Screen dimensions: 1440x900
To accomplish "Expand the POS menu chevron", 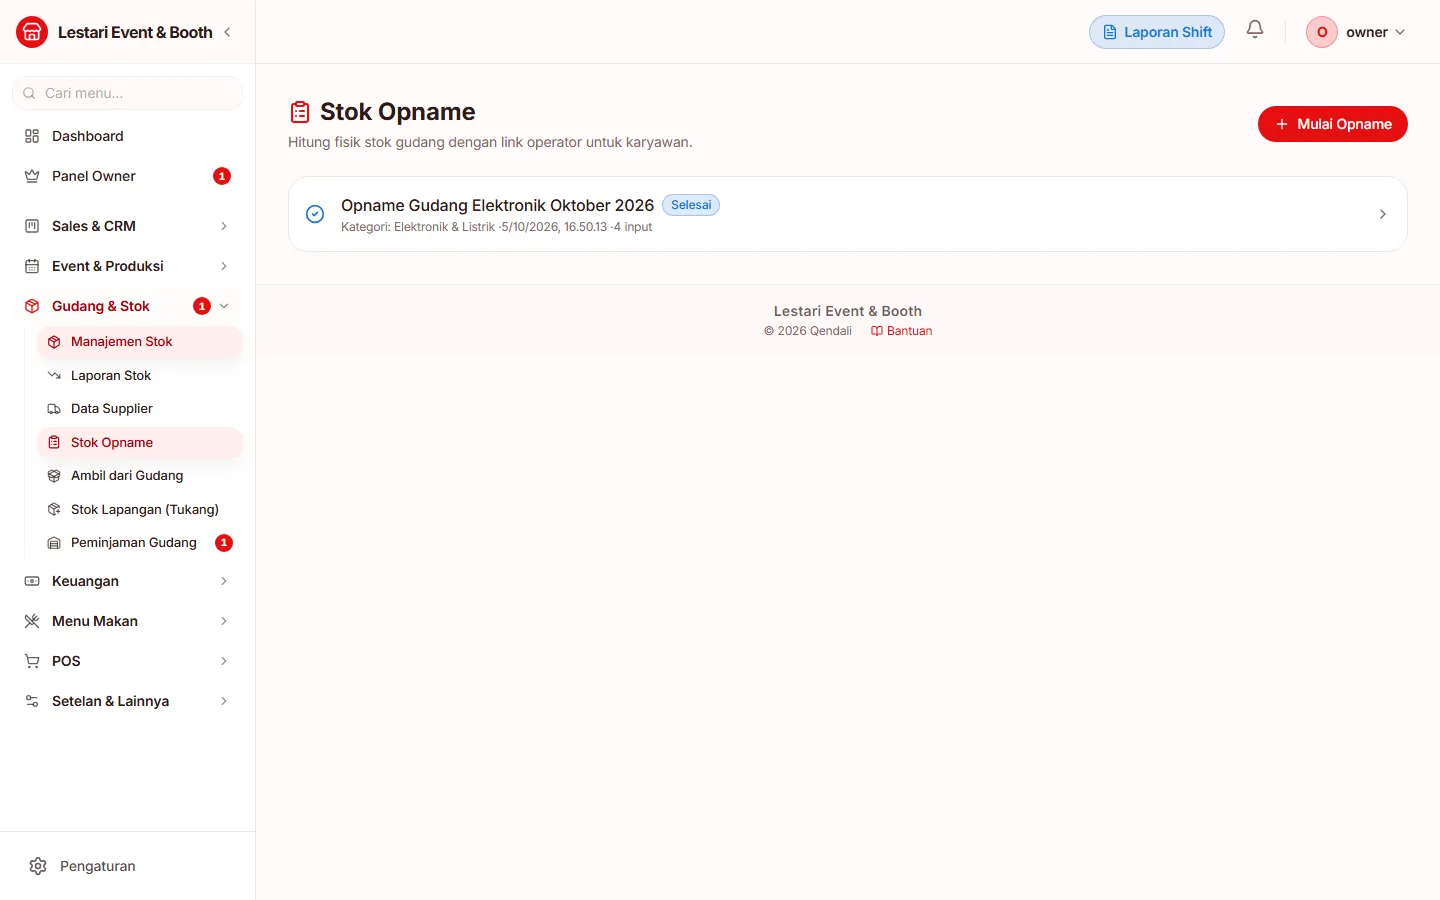I will (224, 661).
